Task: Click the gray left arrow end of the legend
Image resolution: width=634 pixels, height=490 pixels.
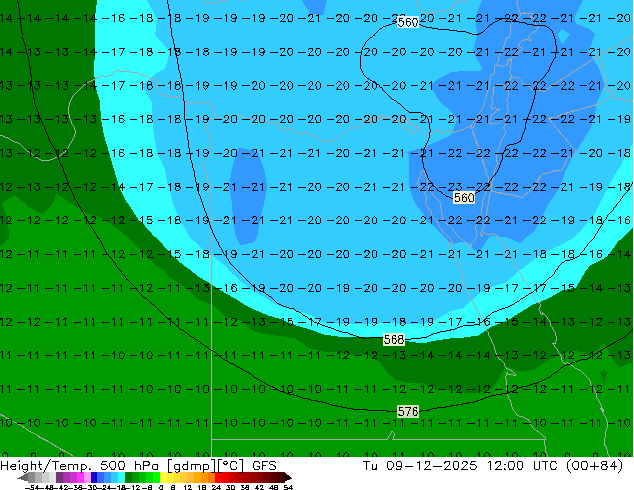Action: [23, 477]
